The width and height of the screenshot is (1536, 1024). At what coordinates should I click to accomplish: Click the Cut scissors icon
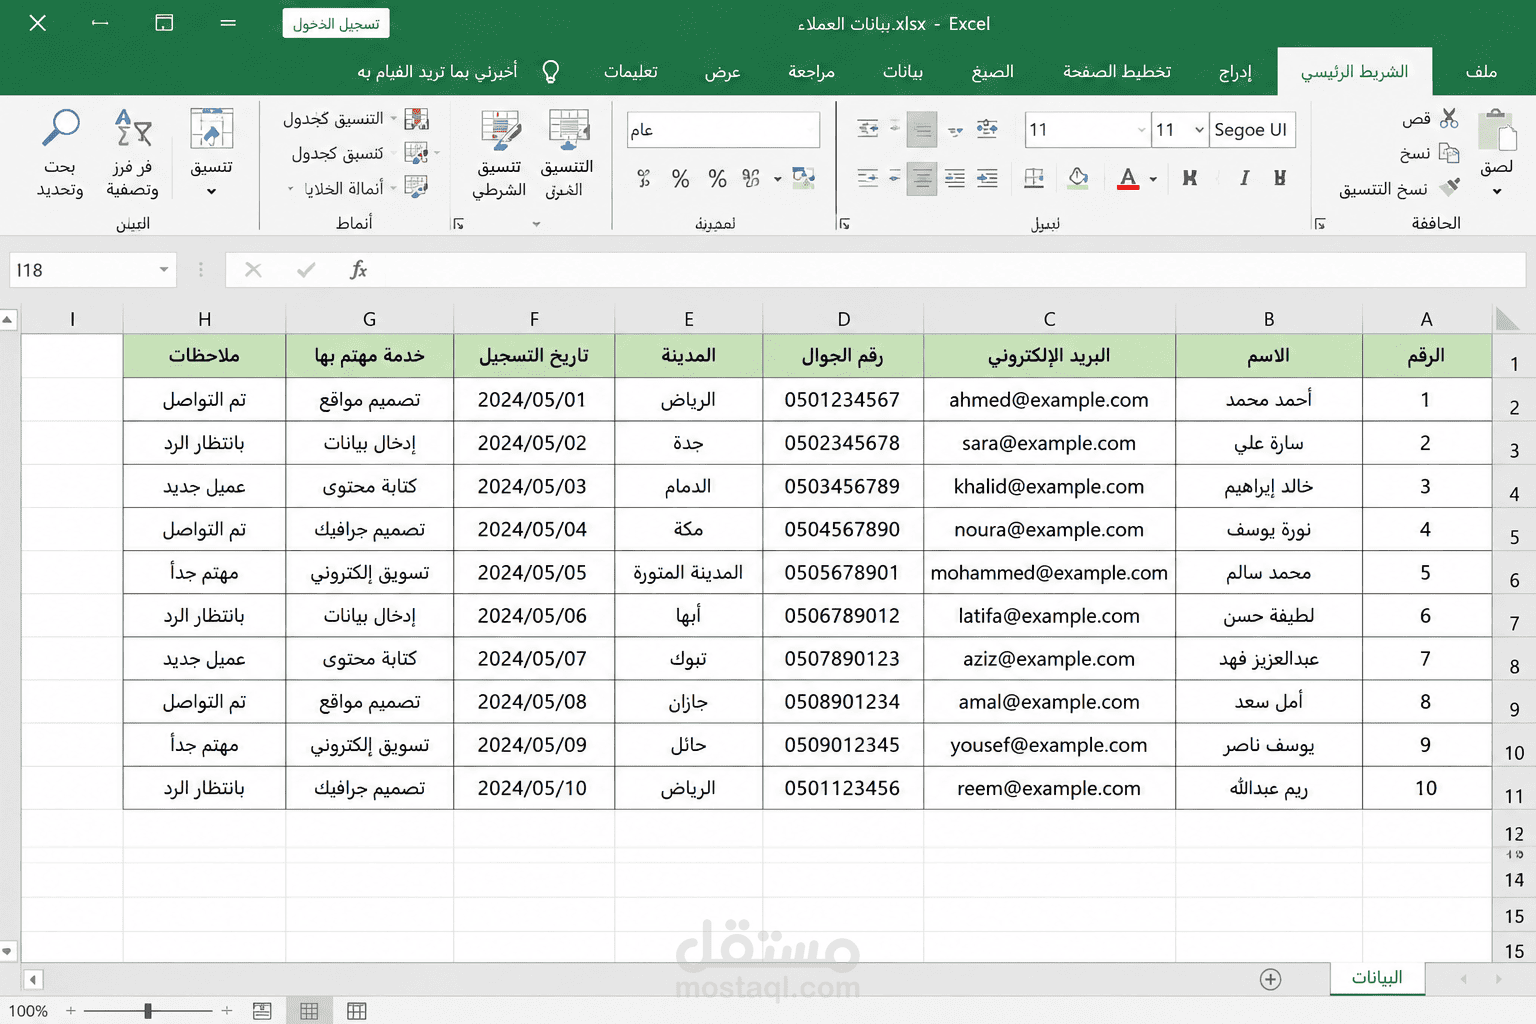1449,119
